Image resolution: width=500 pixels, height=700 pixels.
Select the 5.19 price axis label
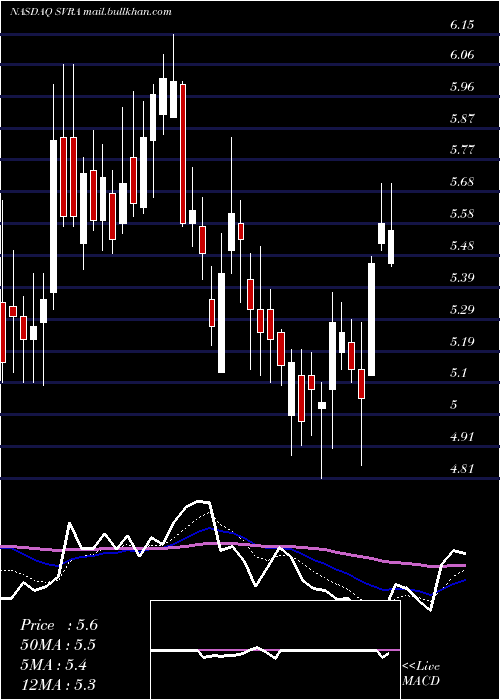(x=462, y=342)
